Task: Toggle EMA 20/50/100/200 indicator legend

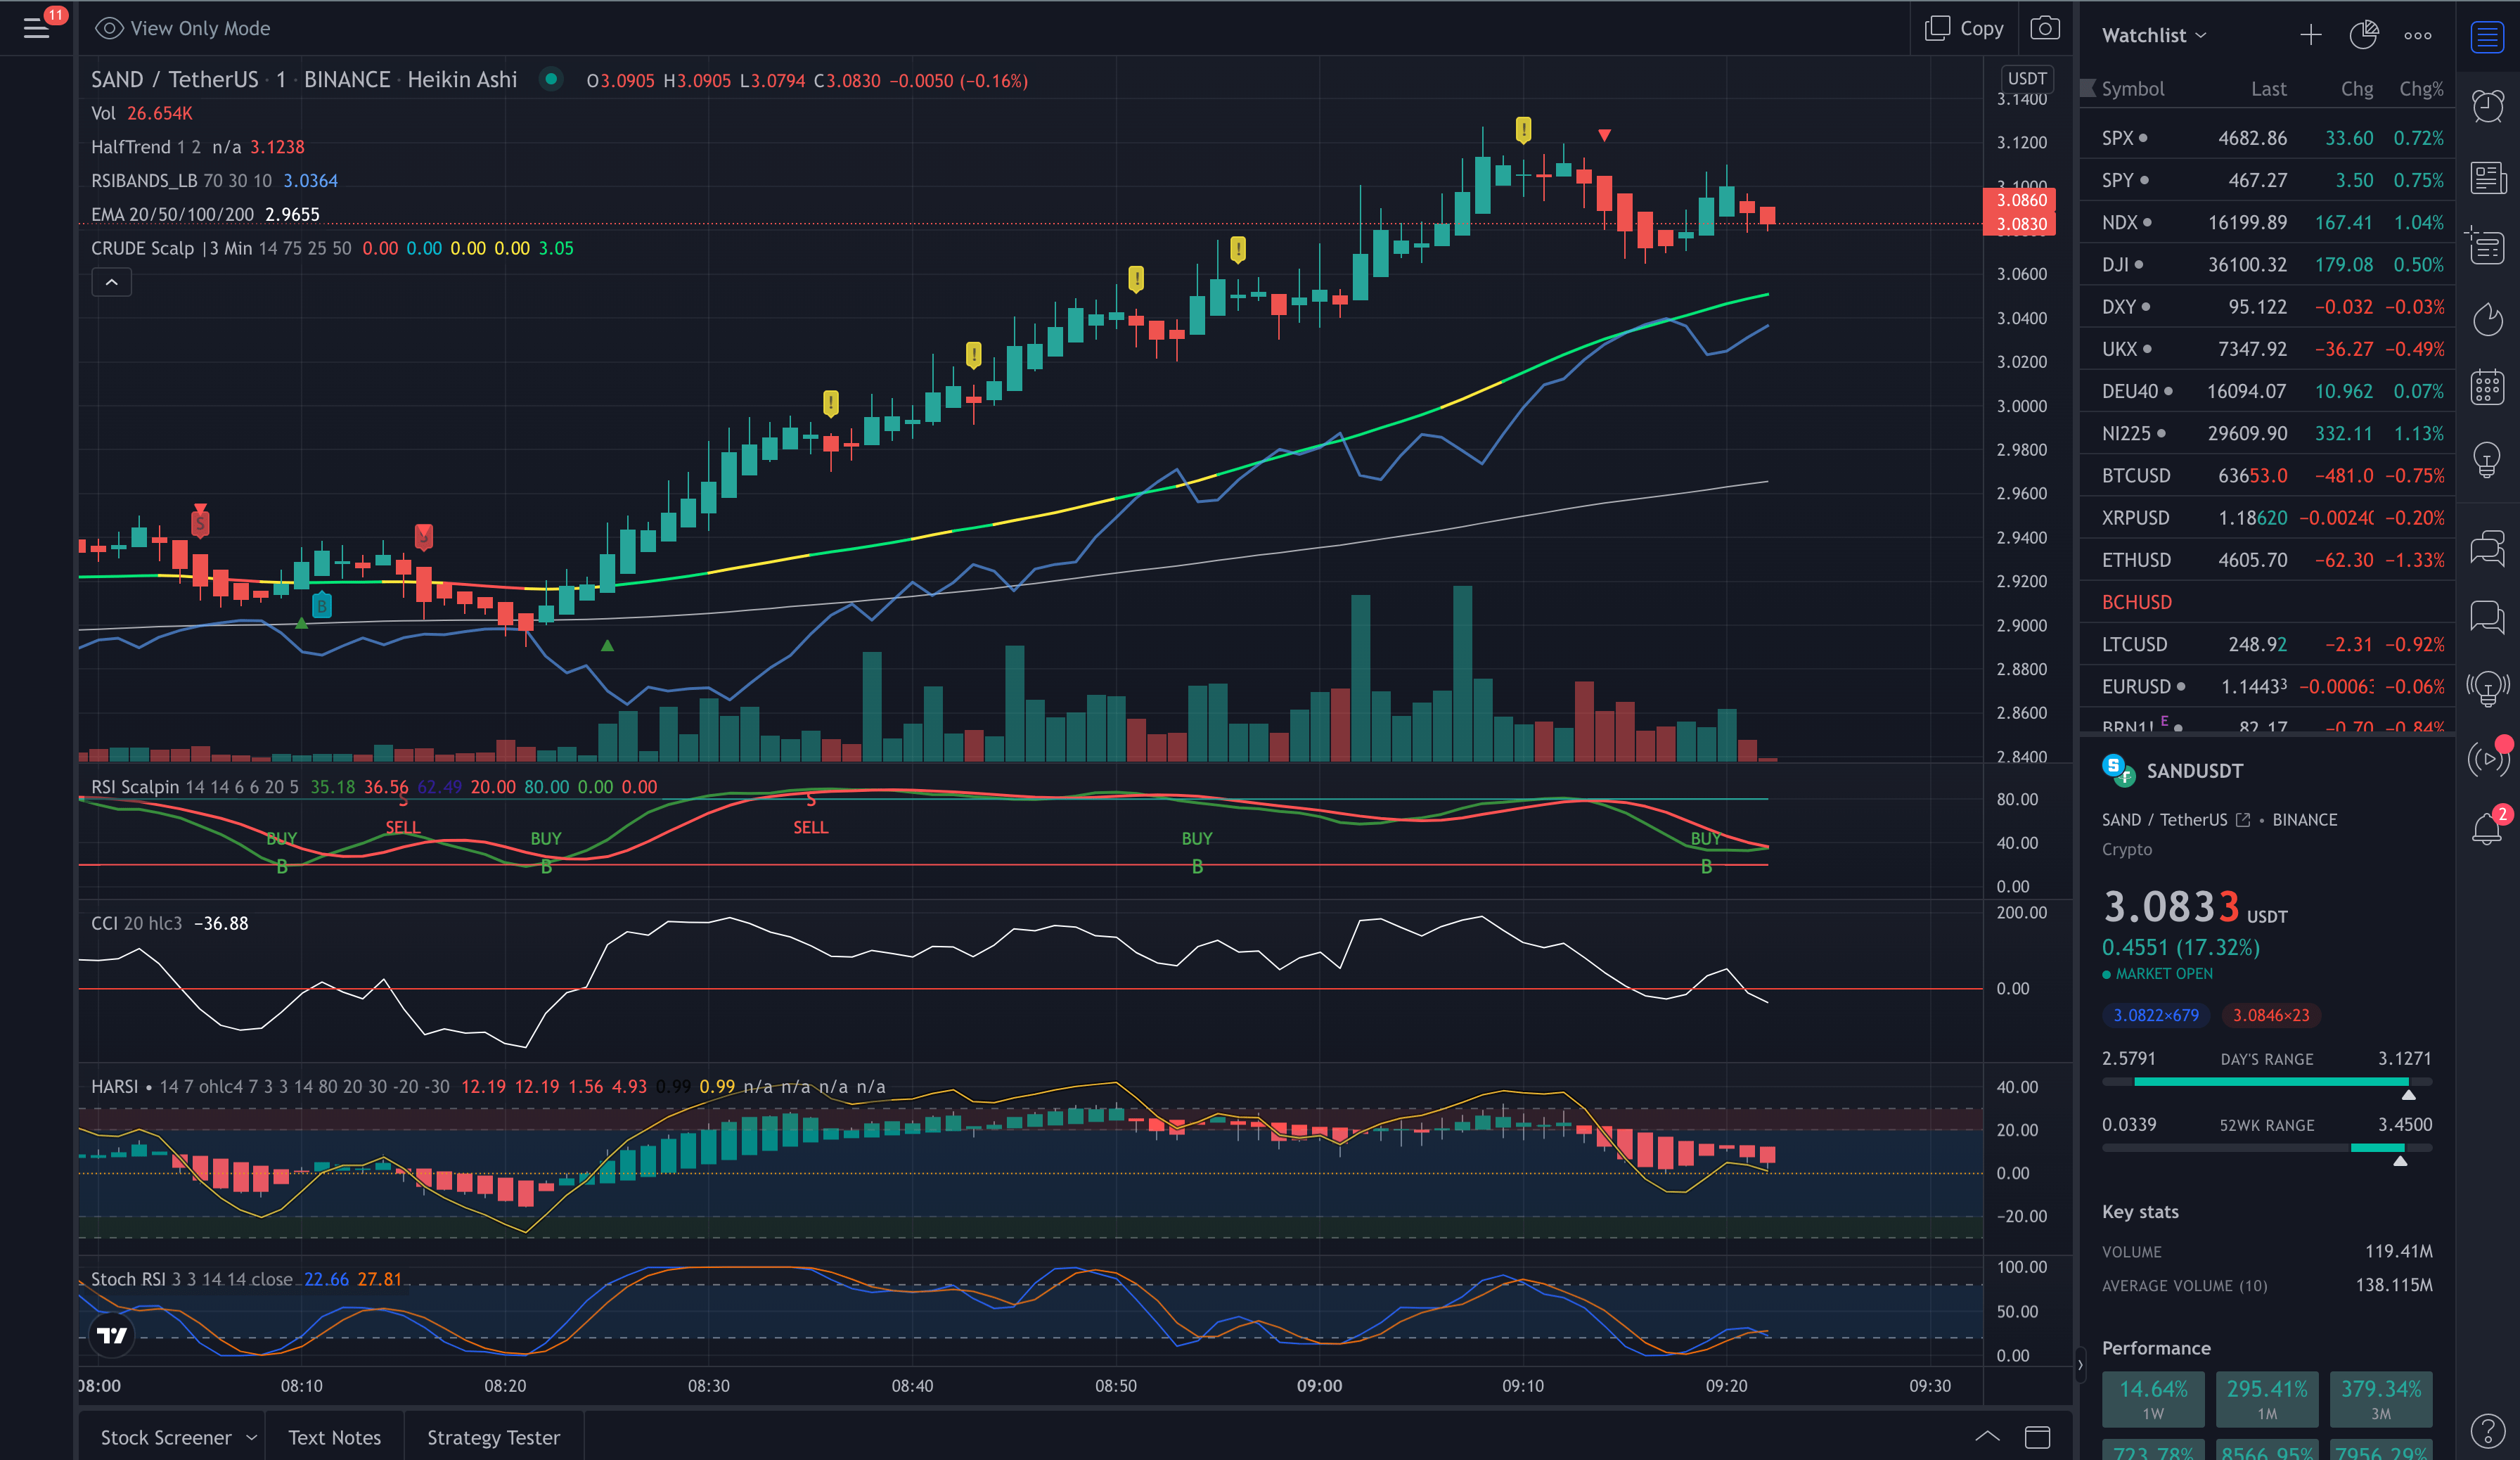Action: (206, 215)
